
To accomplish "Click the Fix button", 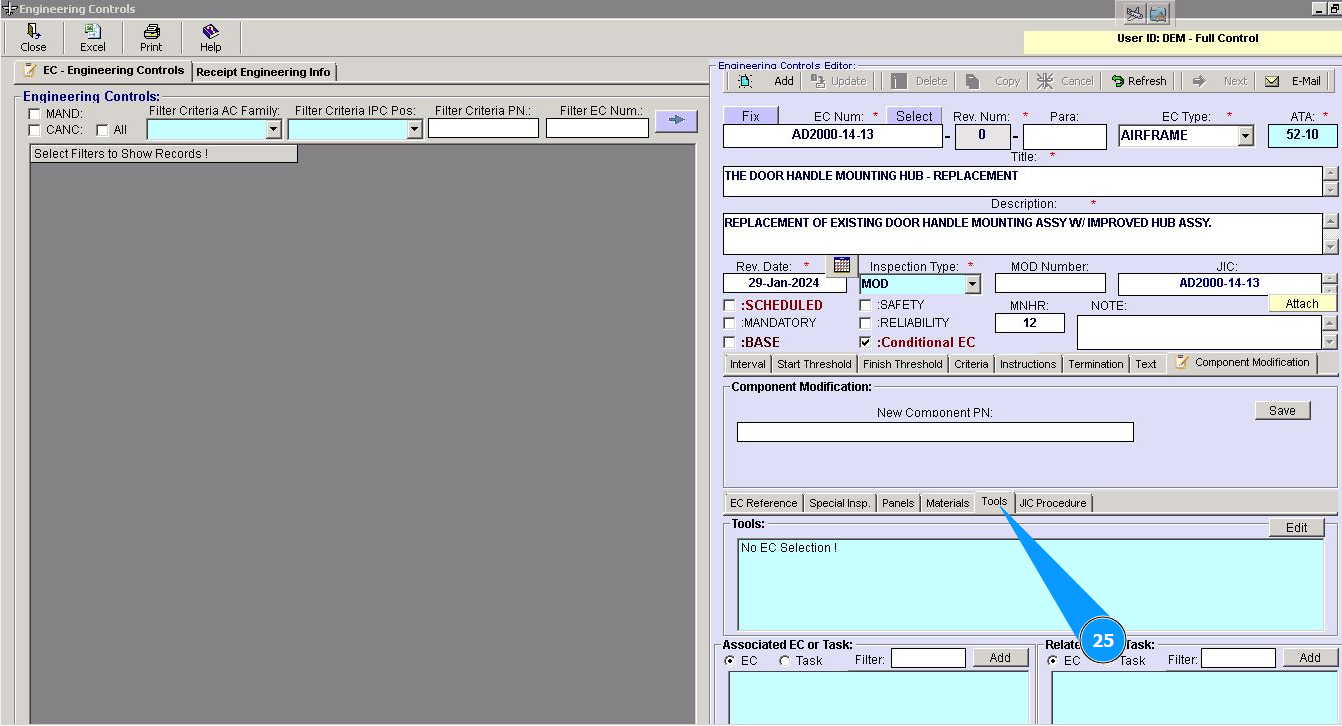I will point(749,117).
